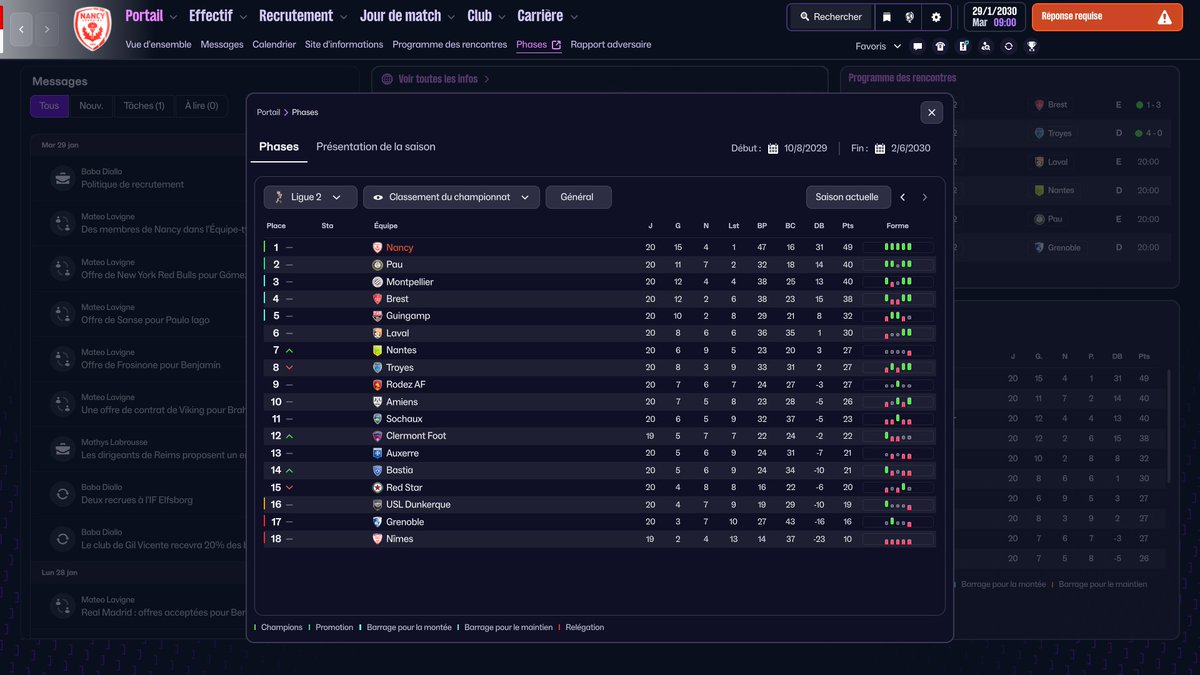The height and width of the screenshot is (675, 1200).
Task: Open Red Star club badge in table
Action: [x=377, y=487]
